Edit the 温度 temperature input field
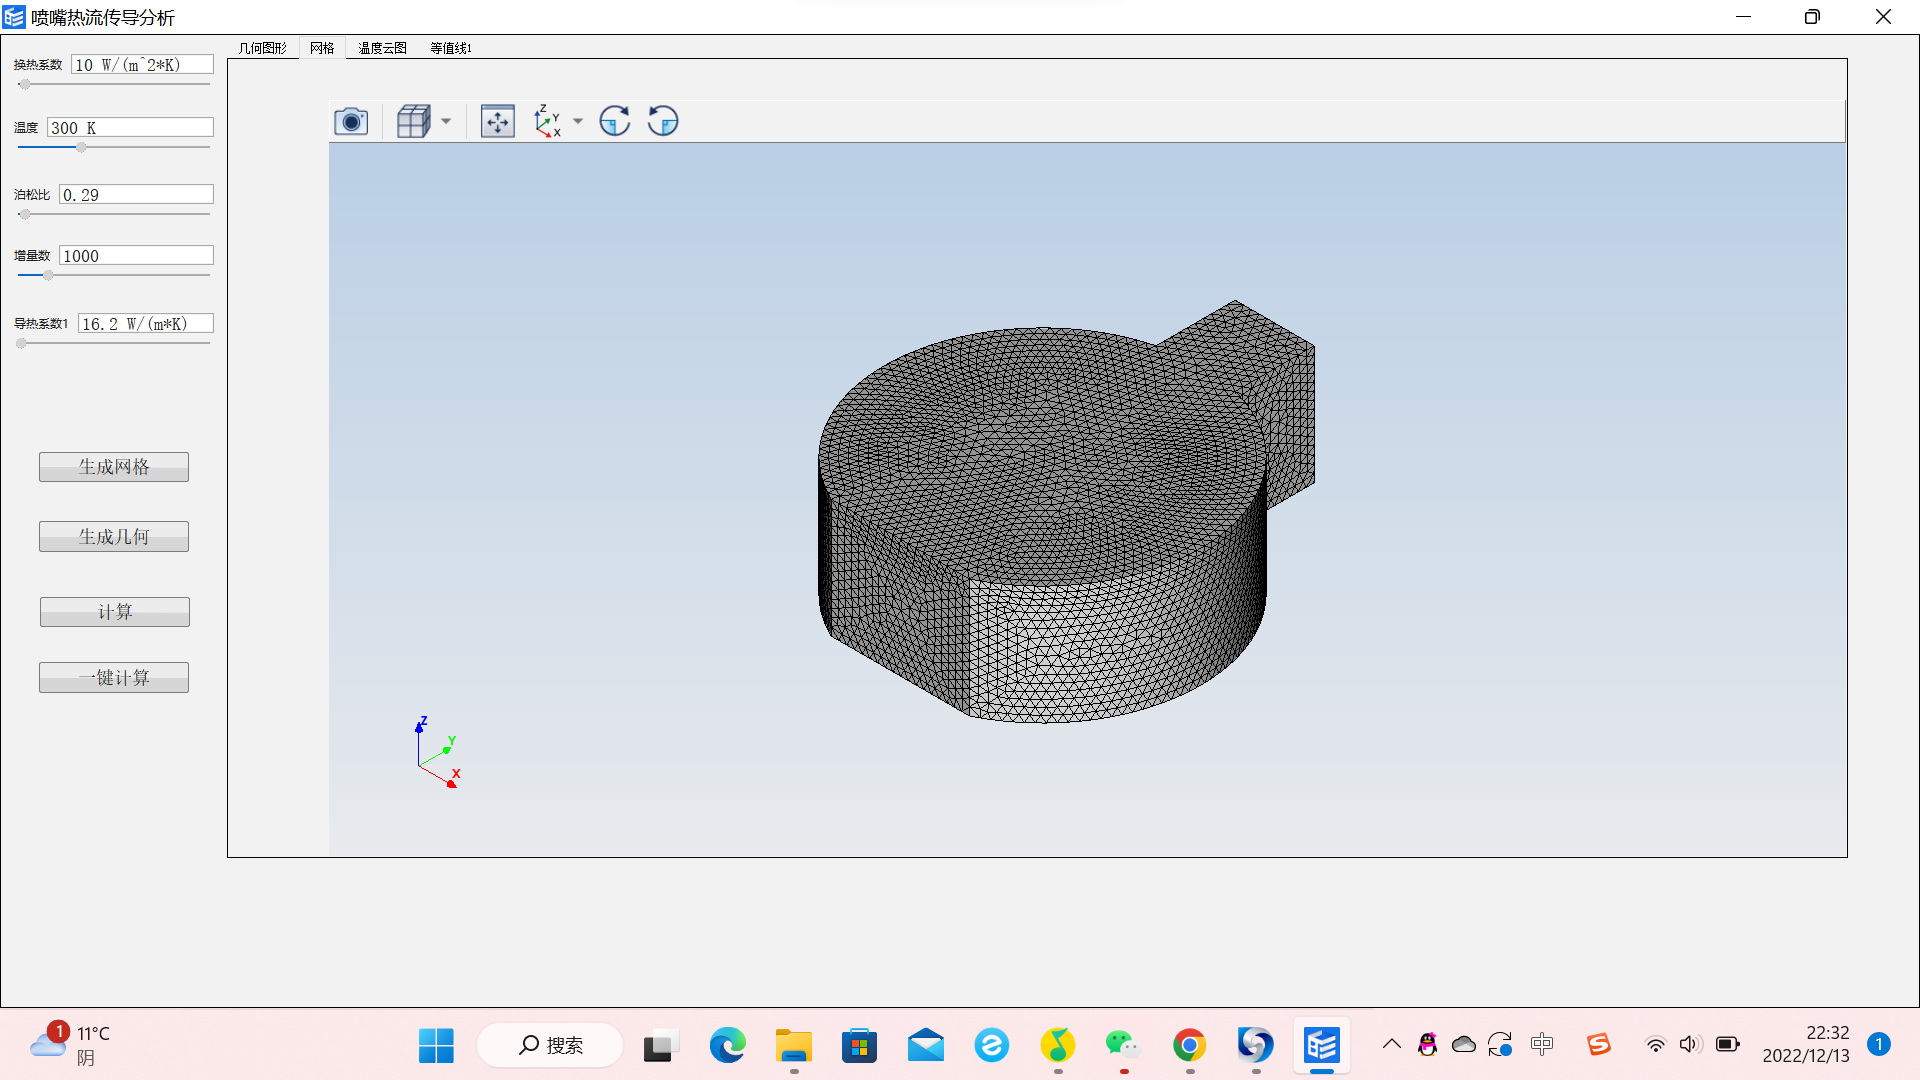Image resolution: width=1920 pixels, height=1080 pixels. pyautogui.click(x=131, y=128)
